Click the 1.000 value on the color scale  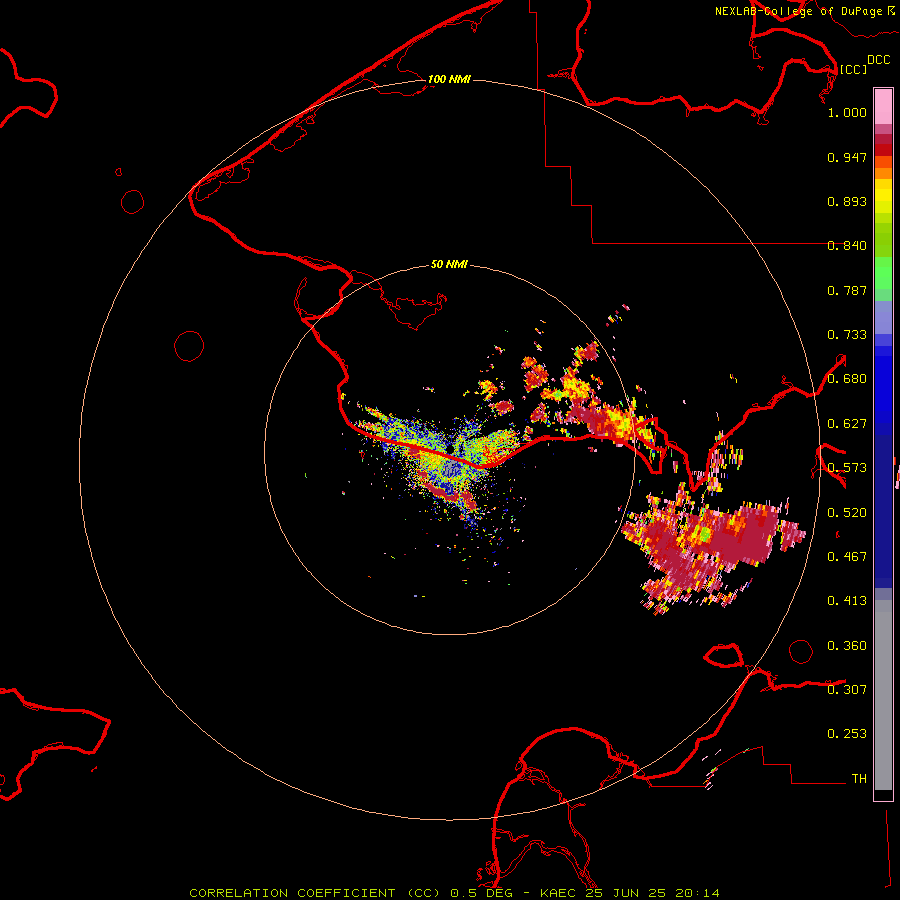pyautogui.click(x=847, y=112)
